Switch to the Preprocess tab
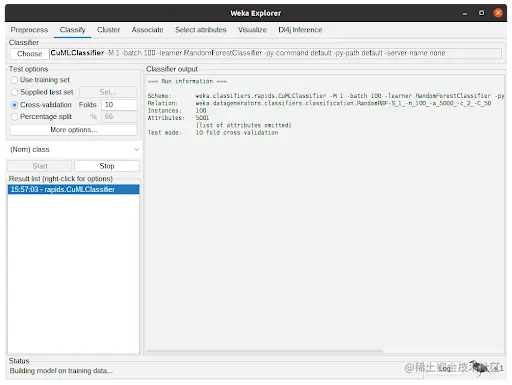Viewport: 512px width, 385px height. 29,30
